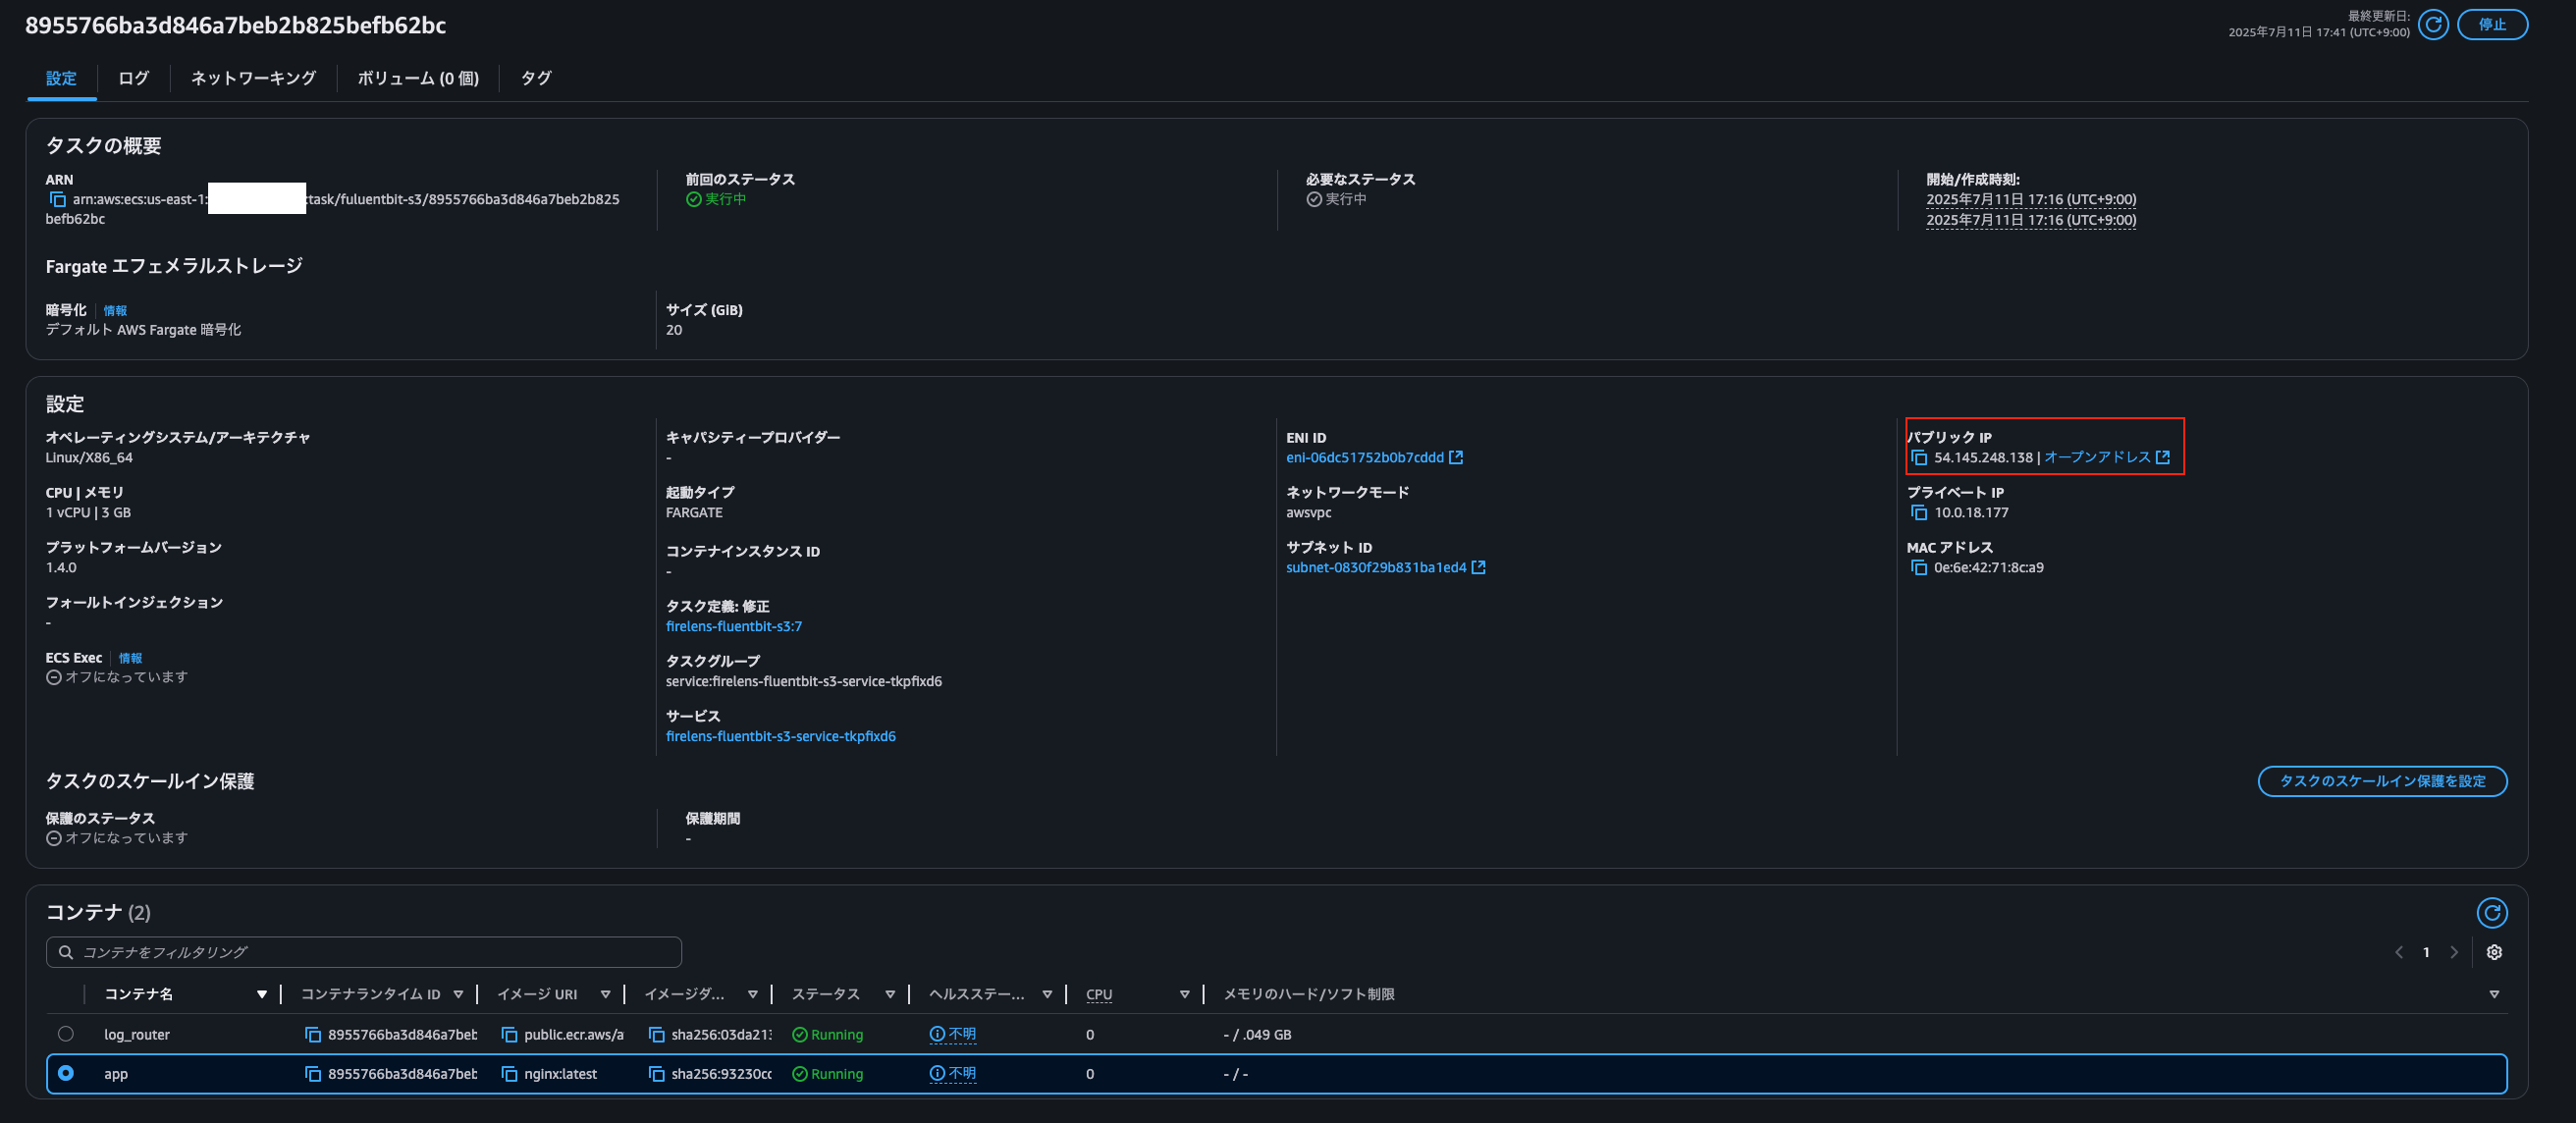The image size is (2576, 1123).
Task: Open service firelens-fluentbit-s3-service-tkpfixd6 link
Action: click(781, 736)
